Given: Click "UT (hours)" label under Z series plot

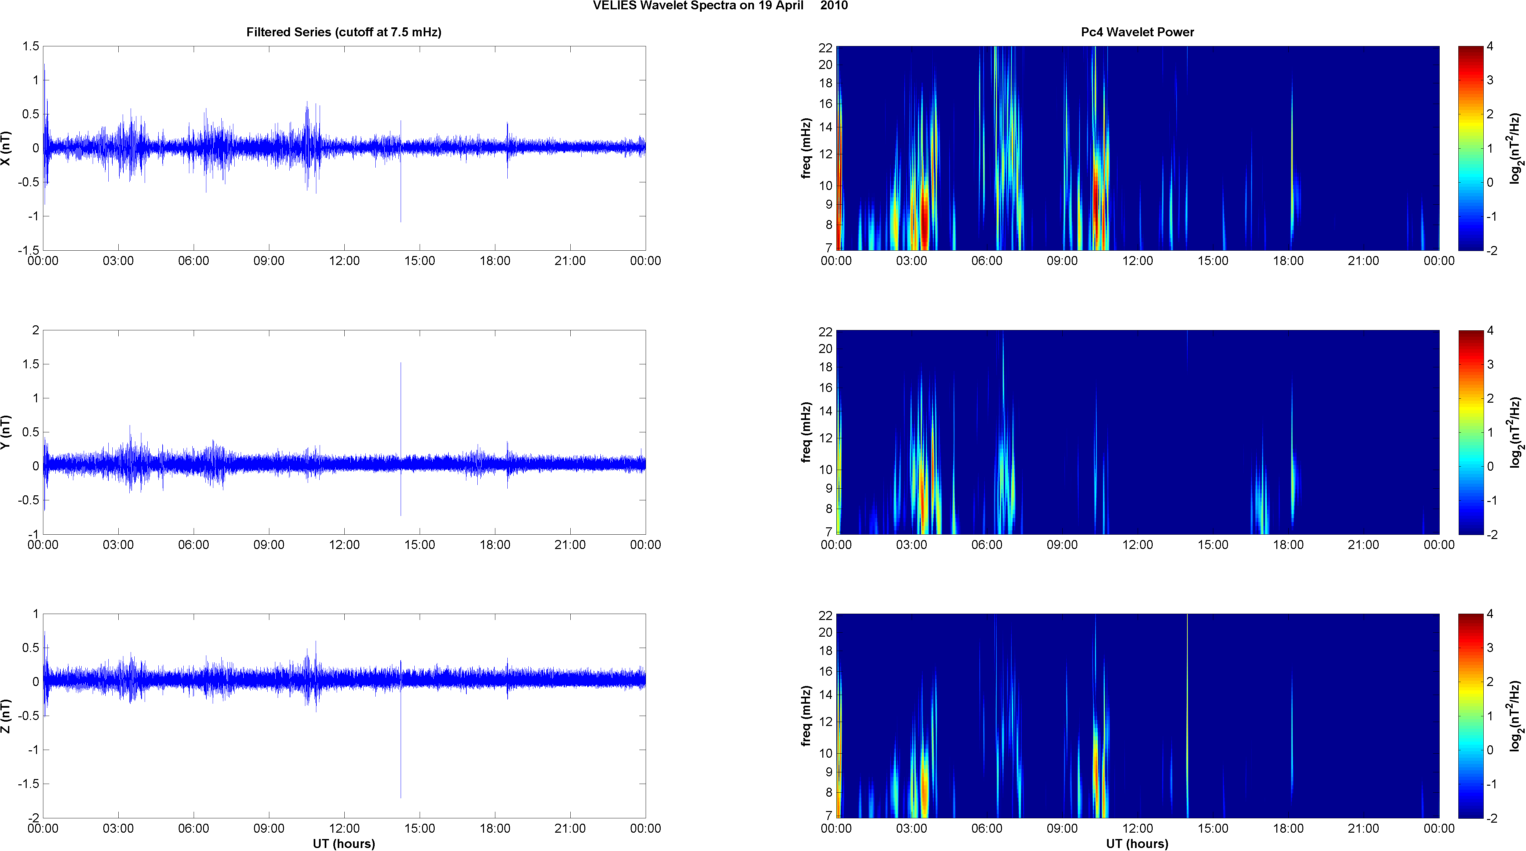Looking at the screenshot, I should point(343,843).
